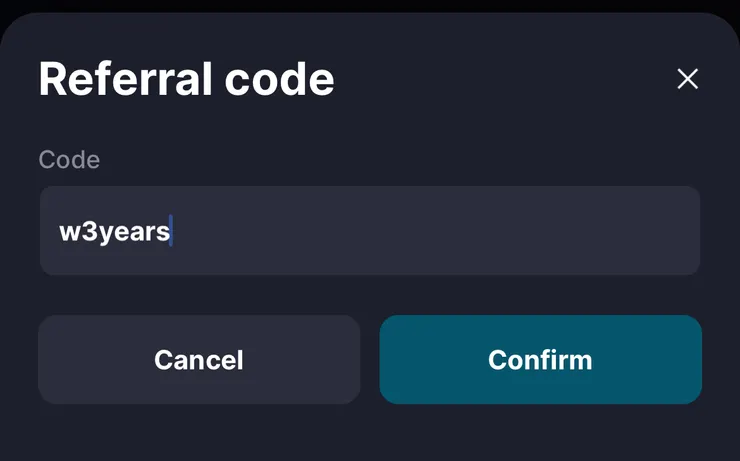This screenshot has width=740, height=461.
Task: Tap Confirm to apply the referral code
Action: point(540,360)
